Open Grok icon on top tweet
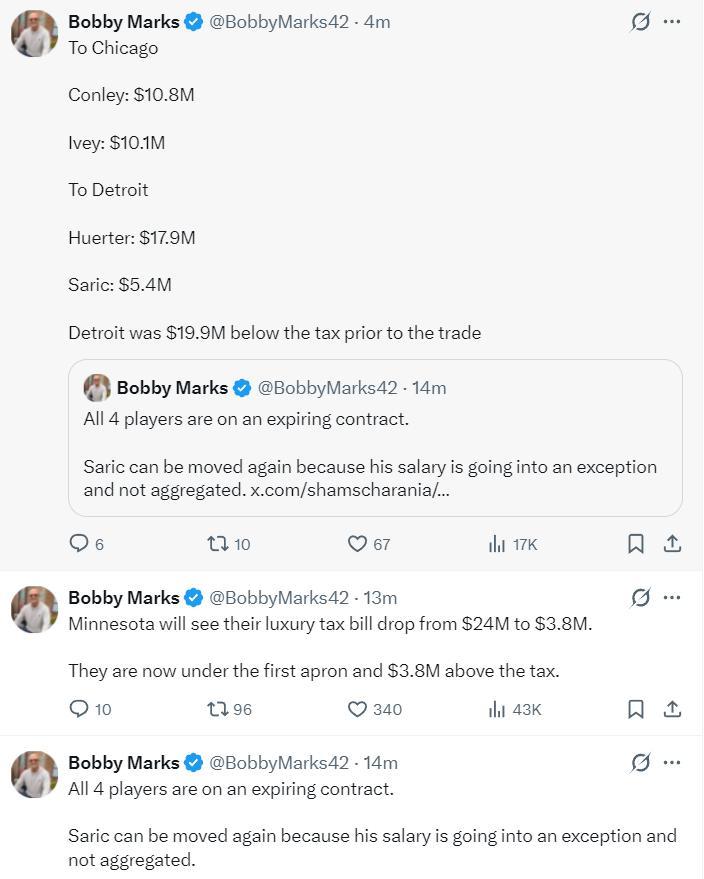This screenshot has height=879, width=704. tap(640, 21)
